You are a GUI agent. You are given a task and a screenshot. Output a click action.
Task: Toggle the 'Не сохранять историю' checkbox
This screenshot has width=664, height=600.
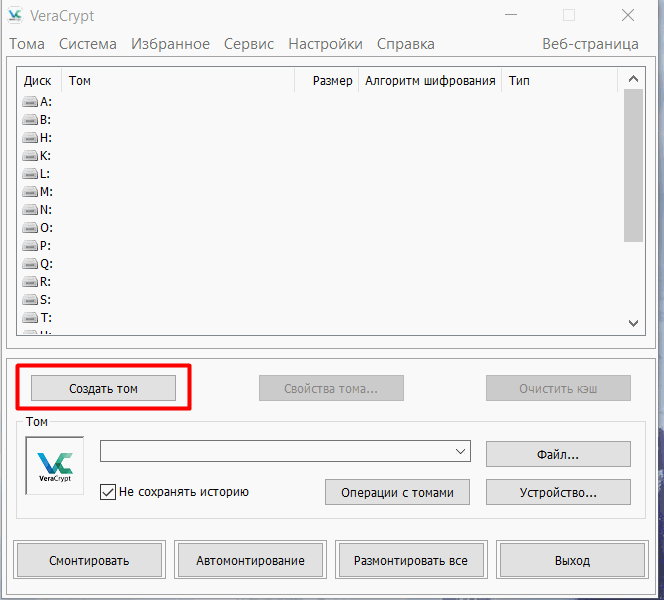click(108, 492)
